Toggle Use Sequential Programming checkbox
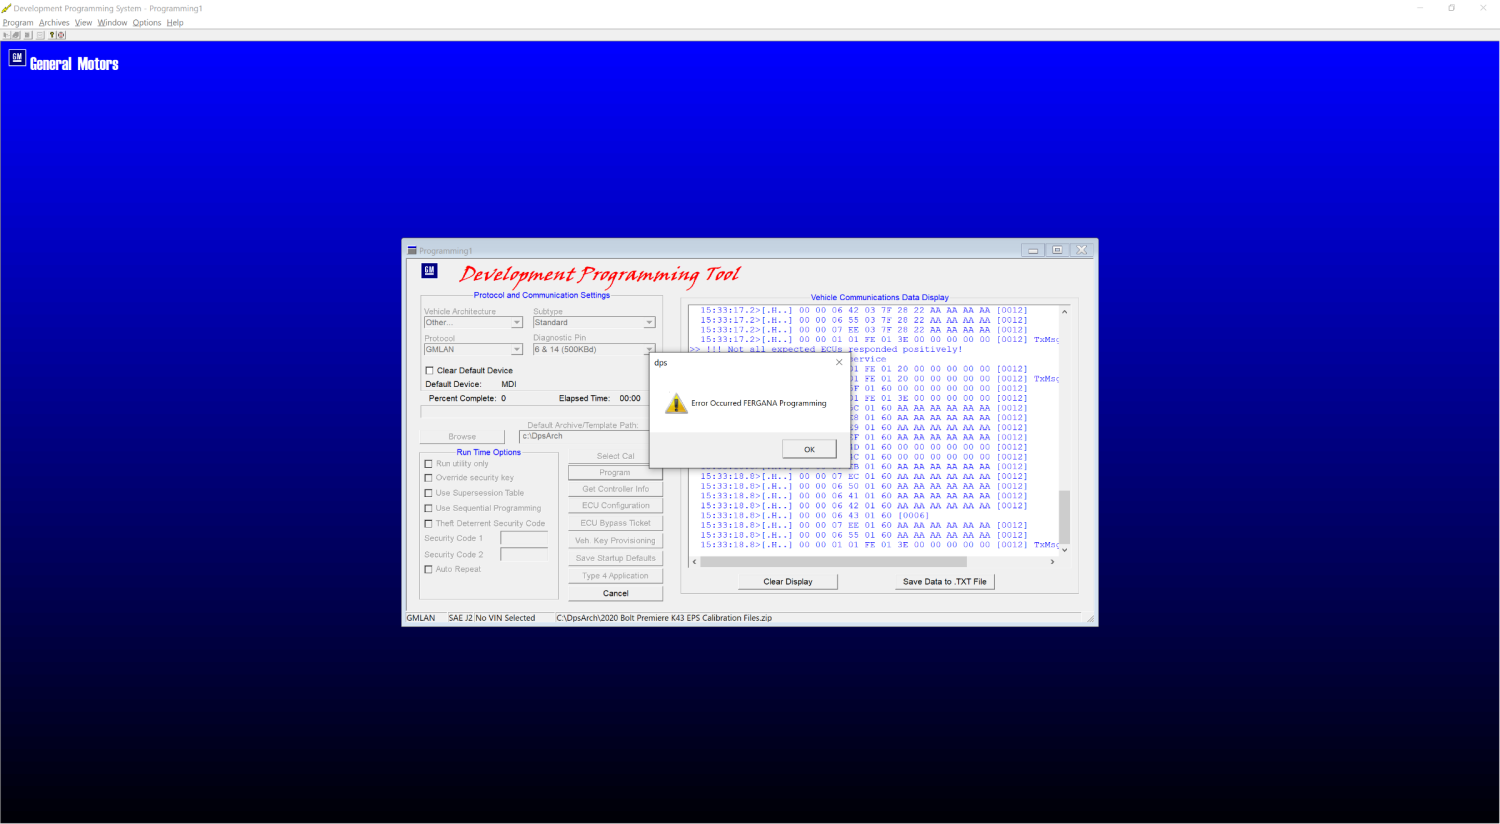Screen dimensions: 1500x824 pos(429,508)
